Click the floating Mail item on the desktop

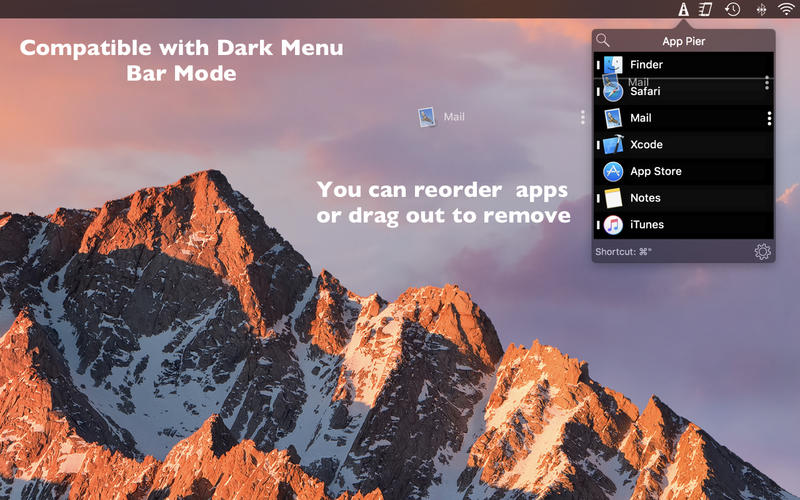coord(442,117)
